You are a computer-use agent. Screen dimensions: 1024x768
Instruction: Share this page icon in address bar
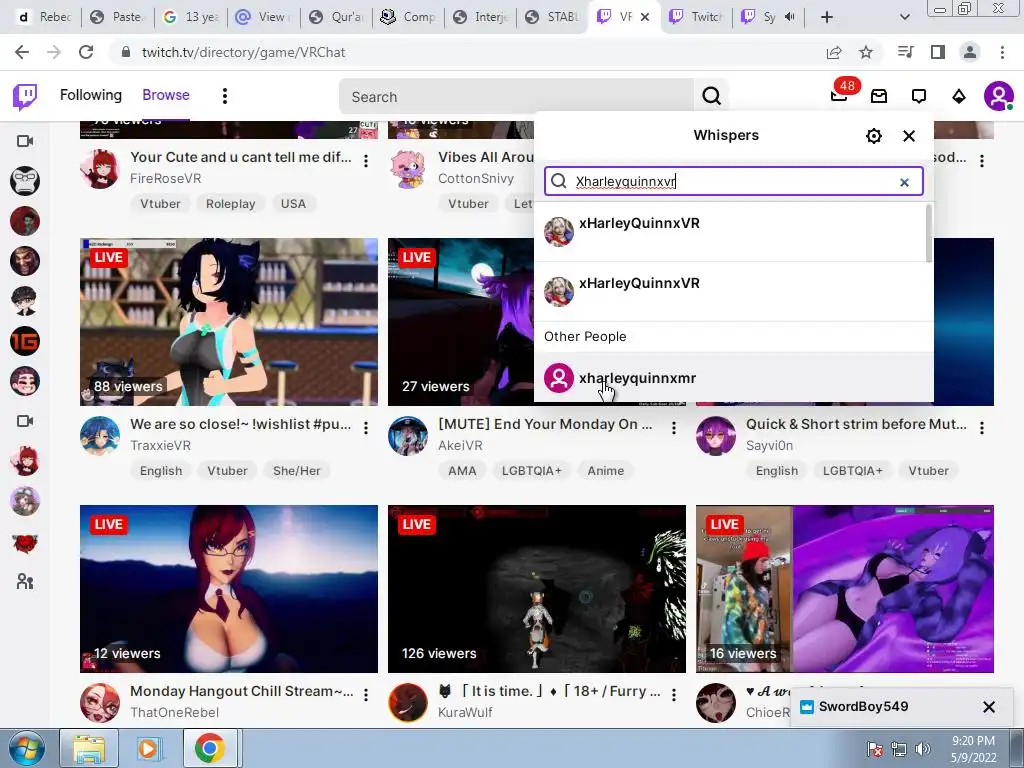point(834,52)
